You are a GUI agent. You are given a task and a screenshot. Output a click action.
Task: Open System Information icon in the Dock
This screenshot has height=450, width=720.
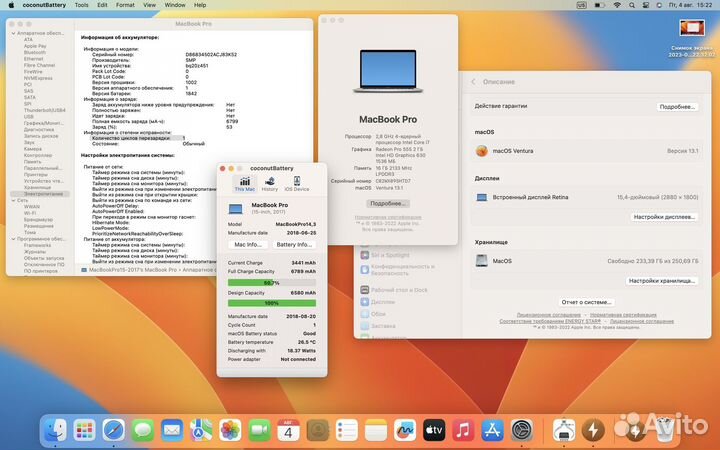pyautogui.click(x=564, y=430)
